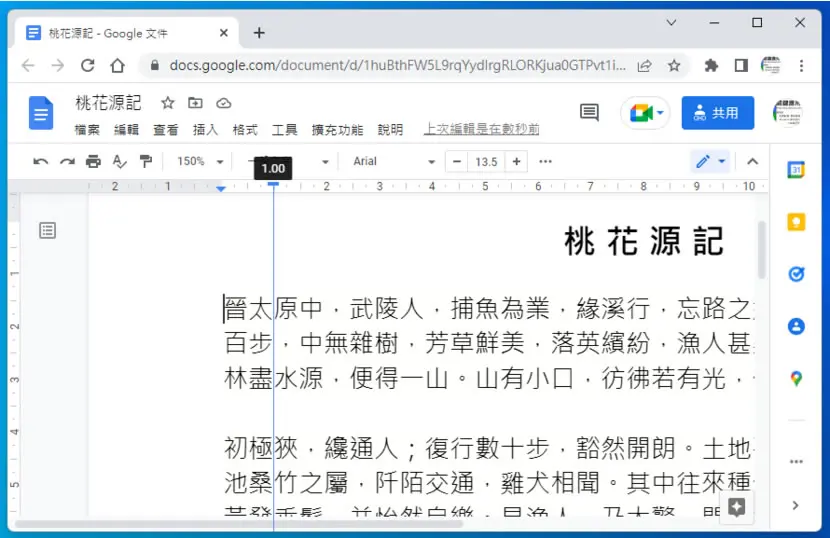Open the Arial font dropdown
This screenshot has width=830, height=538.
394,161
